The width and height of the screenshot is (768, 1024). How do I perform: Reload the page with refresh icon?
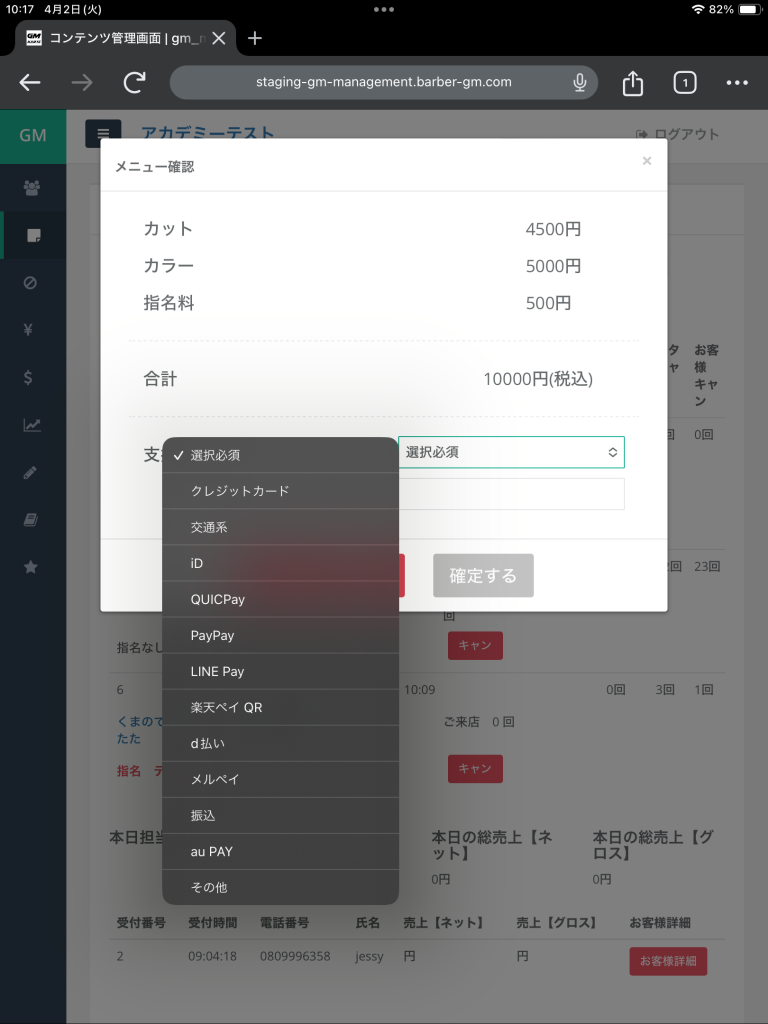(134, 83)
